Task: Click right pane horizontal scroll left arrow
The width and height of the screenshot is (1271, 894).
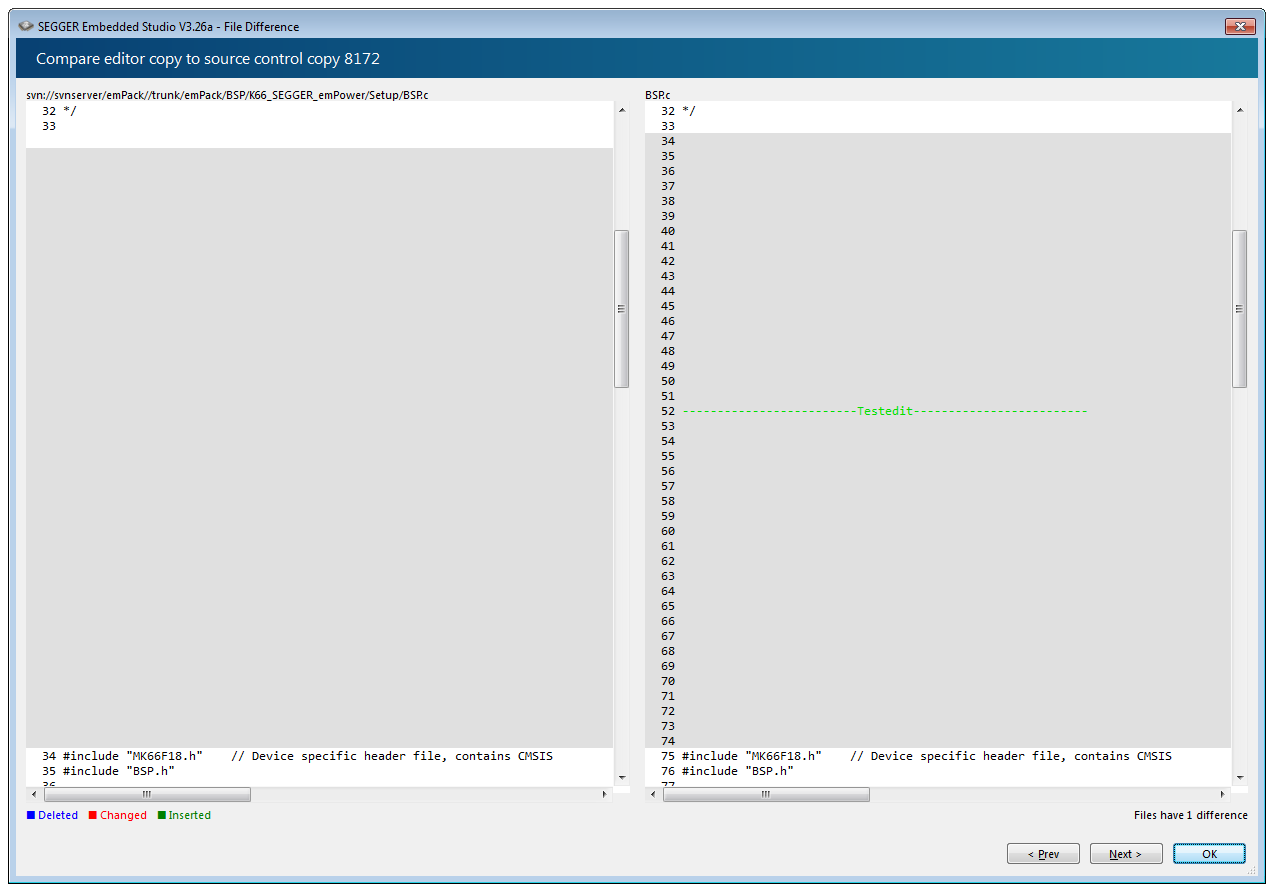Action: (654, 794)
